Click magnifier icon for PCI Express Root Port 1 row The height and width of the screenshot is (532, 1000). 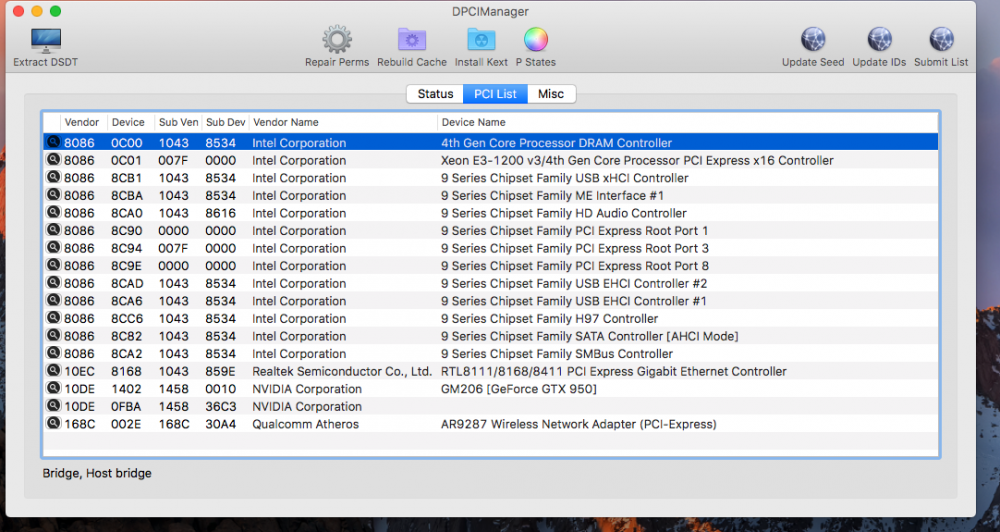pyautogui.click(x=54, y=230)
